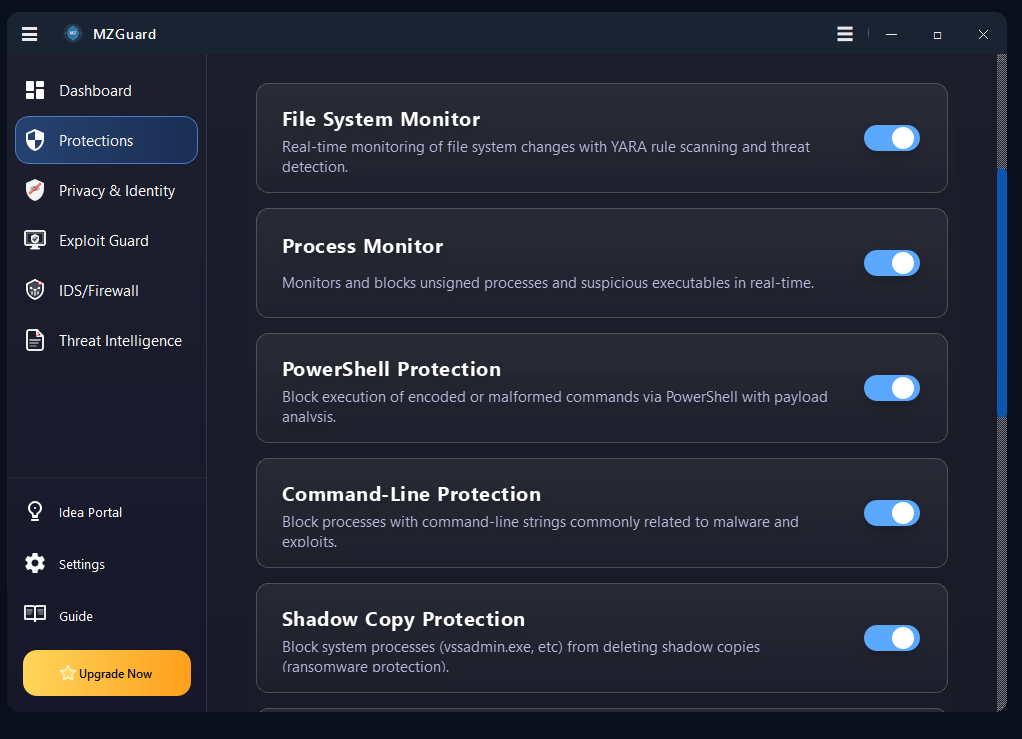Turn off PowerShell Protection
Image resolution: width=1022 pixels, height=739 pixels.
(891, 388)
